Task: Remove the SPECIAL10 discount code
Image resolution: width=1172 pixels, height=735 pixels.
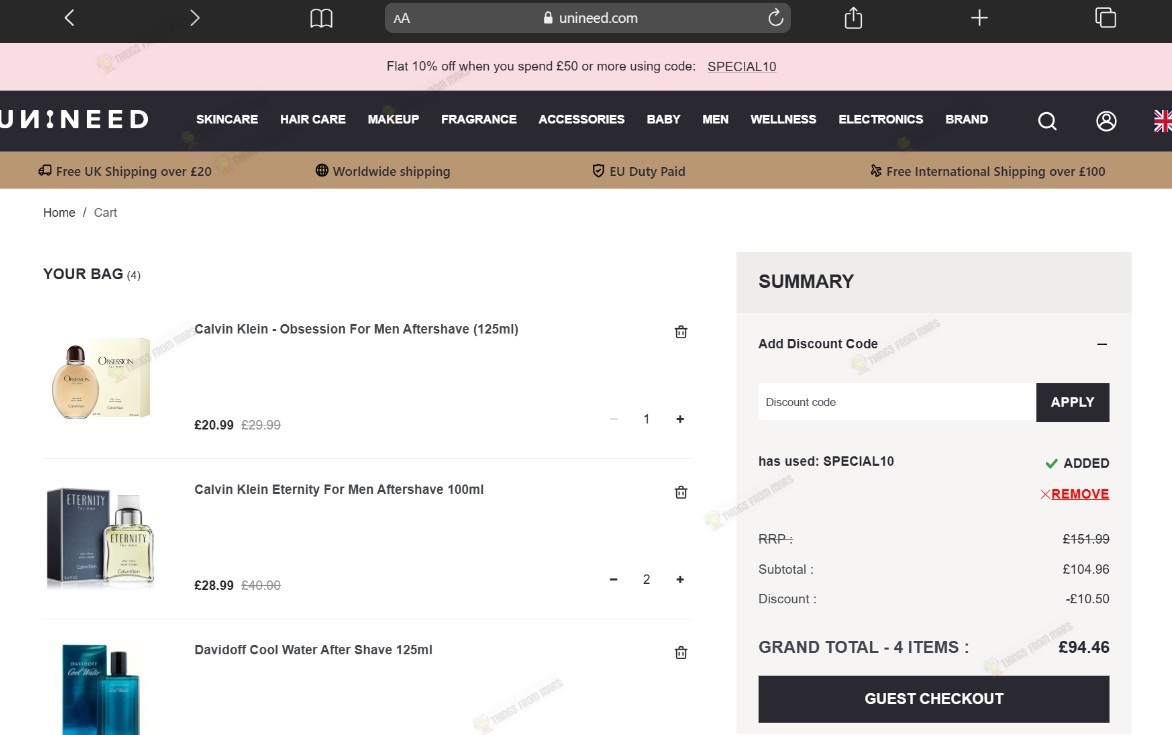Action: point(1074,494)
